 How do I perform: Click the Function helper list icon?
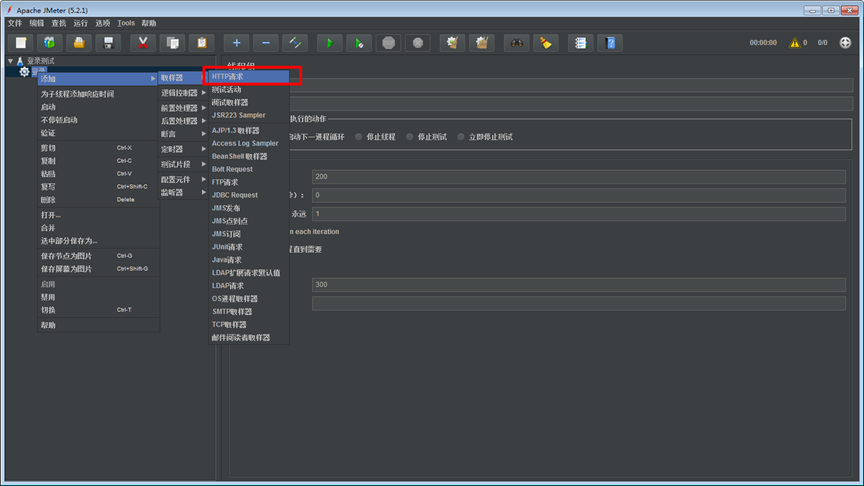point(580,42)
